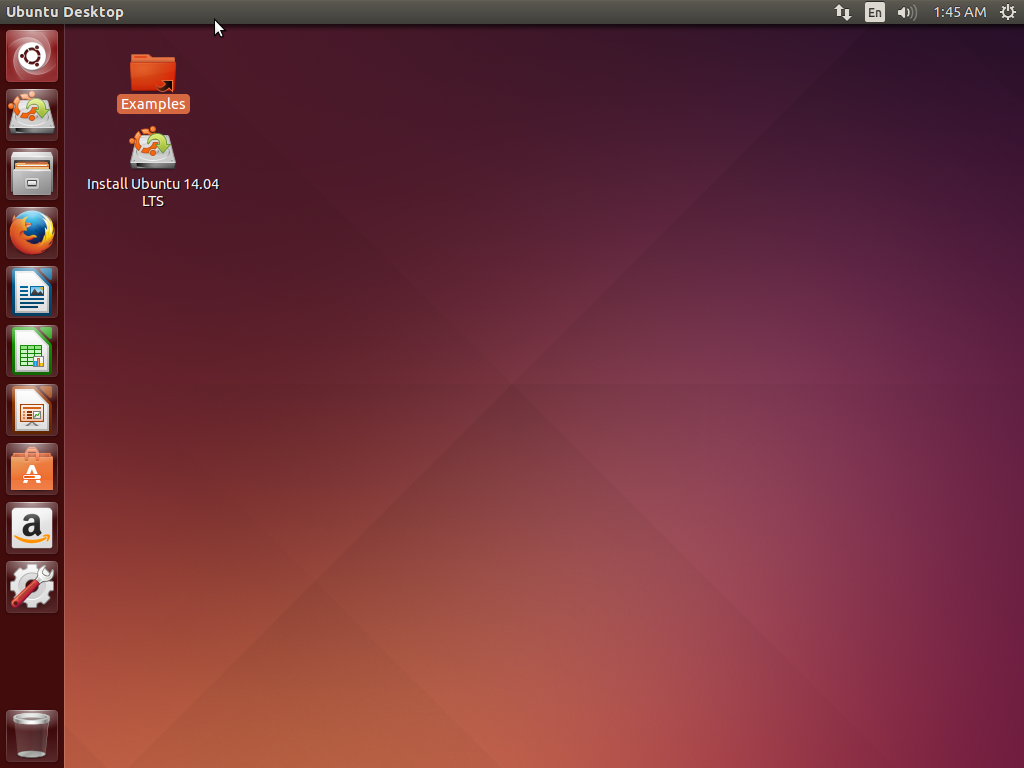Select the Examples folder on desktop

click(153, 72)
